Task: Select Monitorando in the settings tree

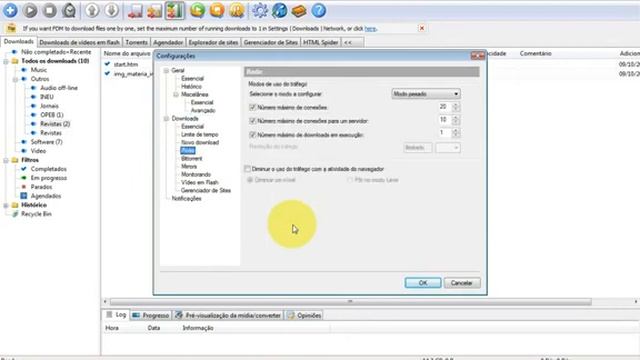Action: 196,174
